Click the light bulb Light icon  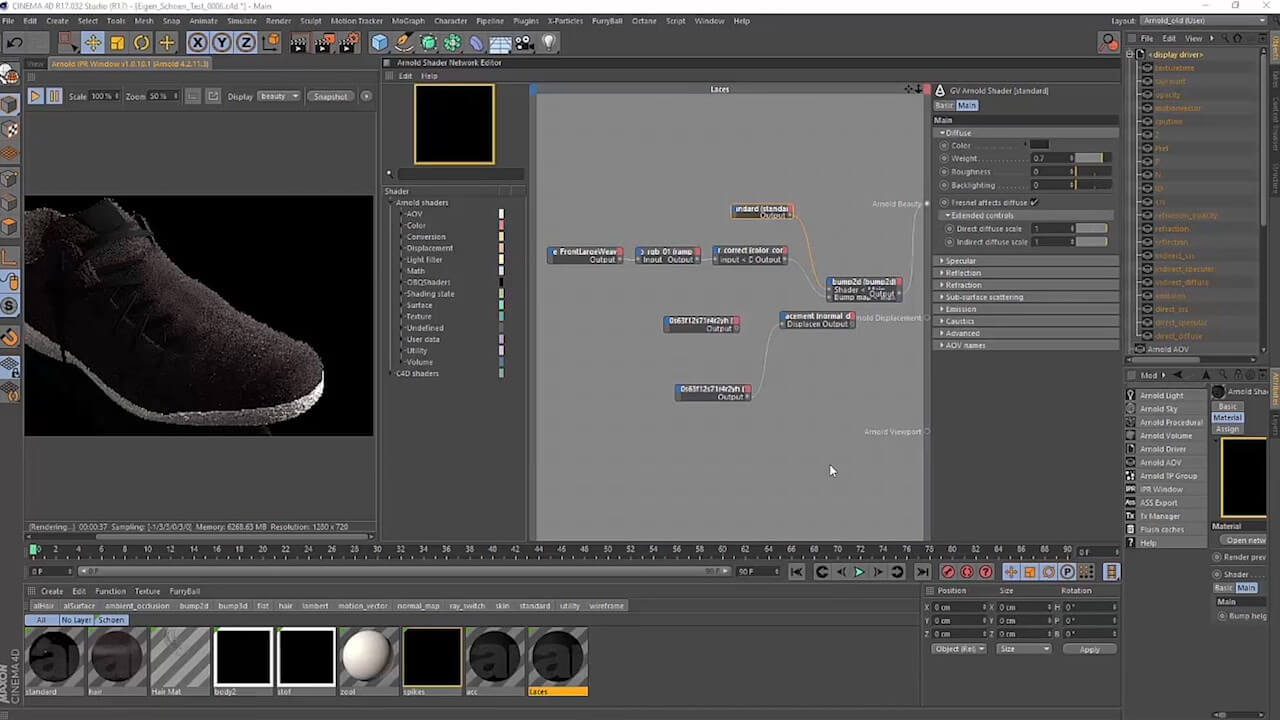pos(548,42)
